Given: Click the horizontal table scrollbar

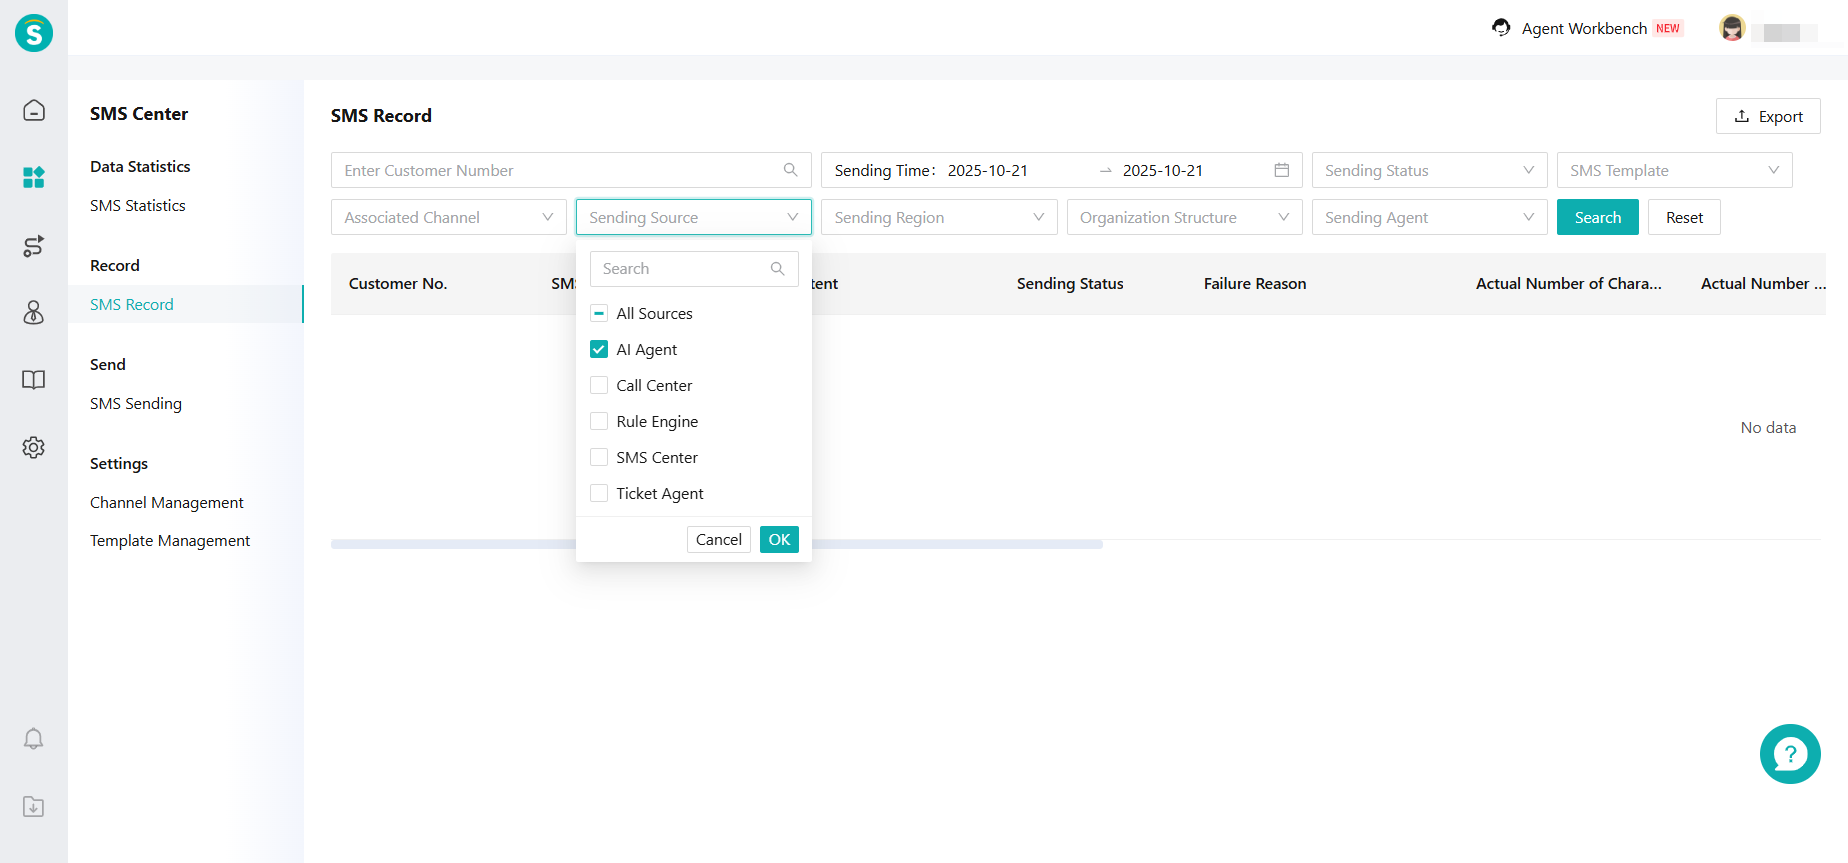Looking at the screenshot, I should 950,544.
